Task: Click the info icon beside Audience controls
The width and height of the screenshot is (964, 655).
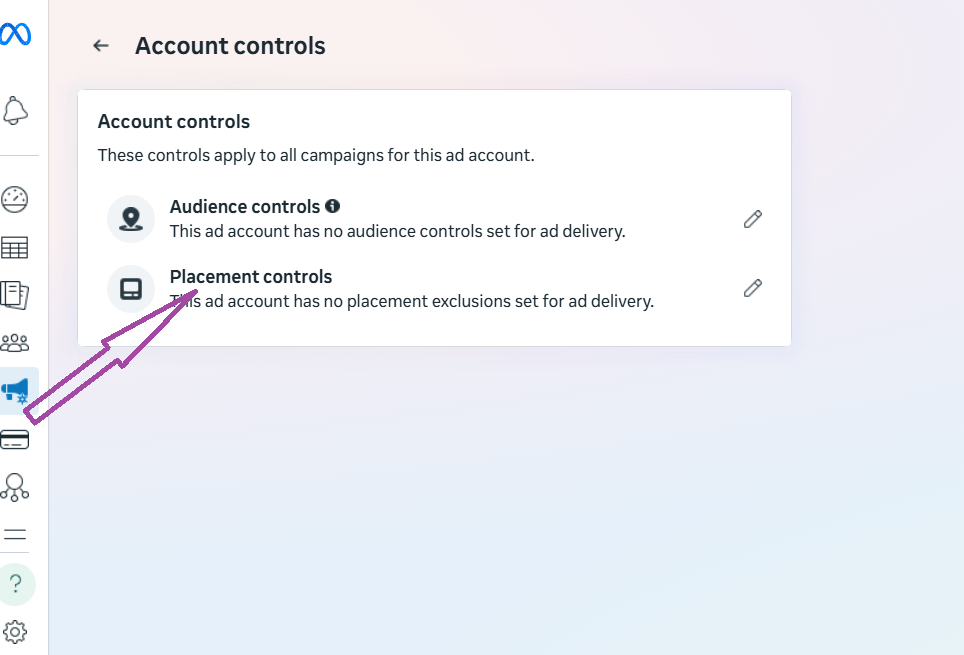Action: click(333, 206)
